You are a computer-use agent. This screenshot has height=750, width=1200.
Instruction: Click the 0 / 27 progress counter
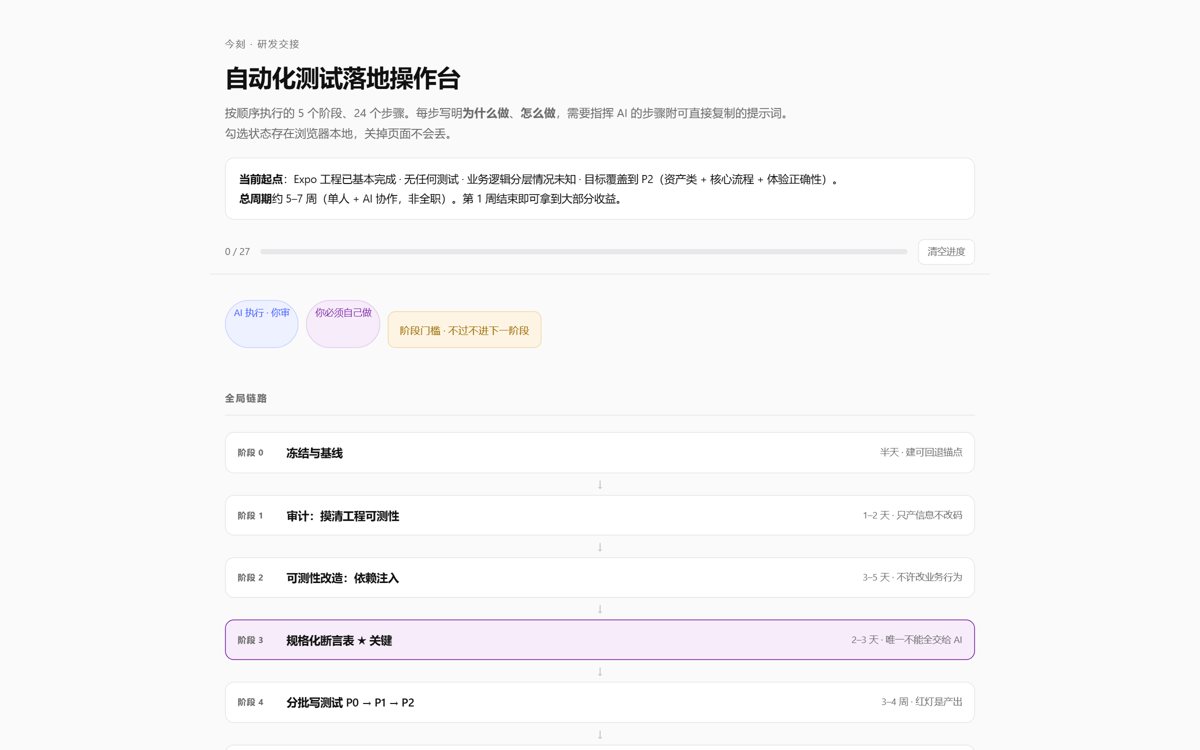tap(238, 252)
